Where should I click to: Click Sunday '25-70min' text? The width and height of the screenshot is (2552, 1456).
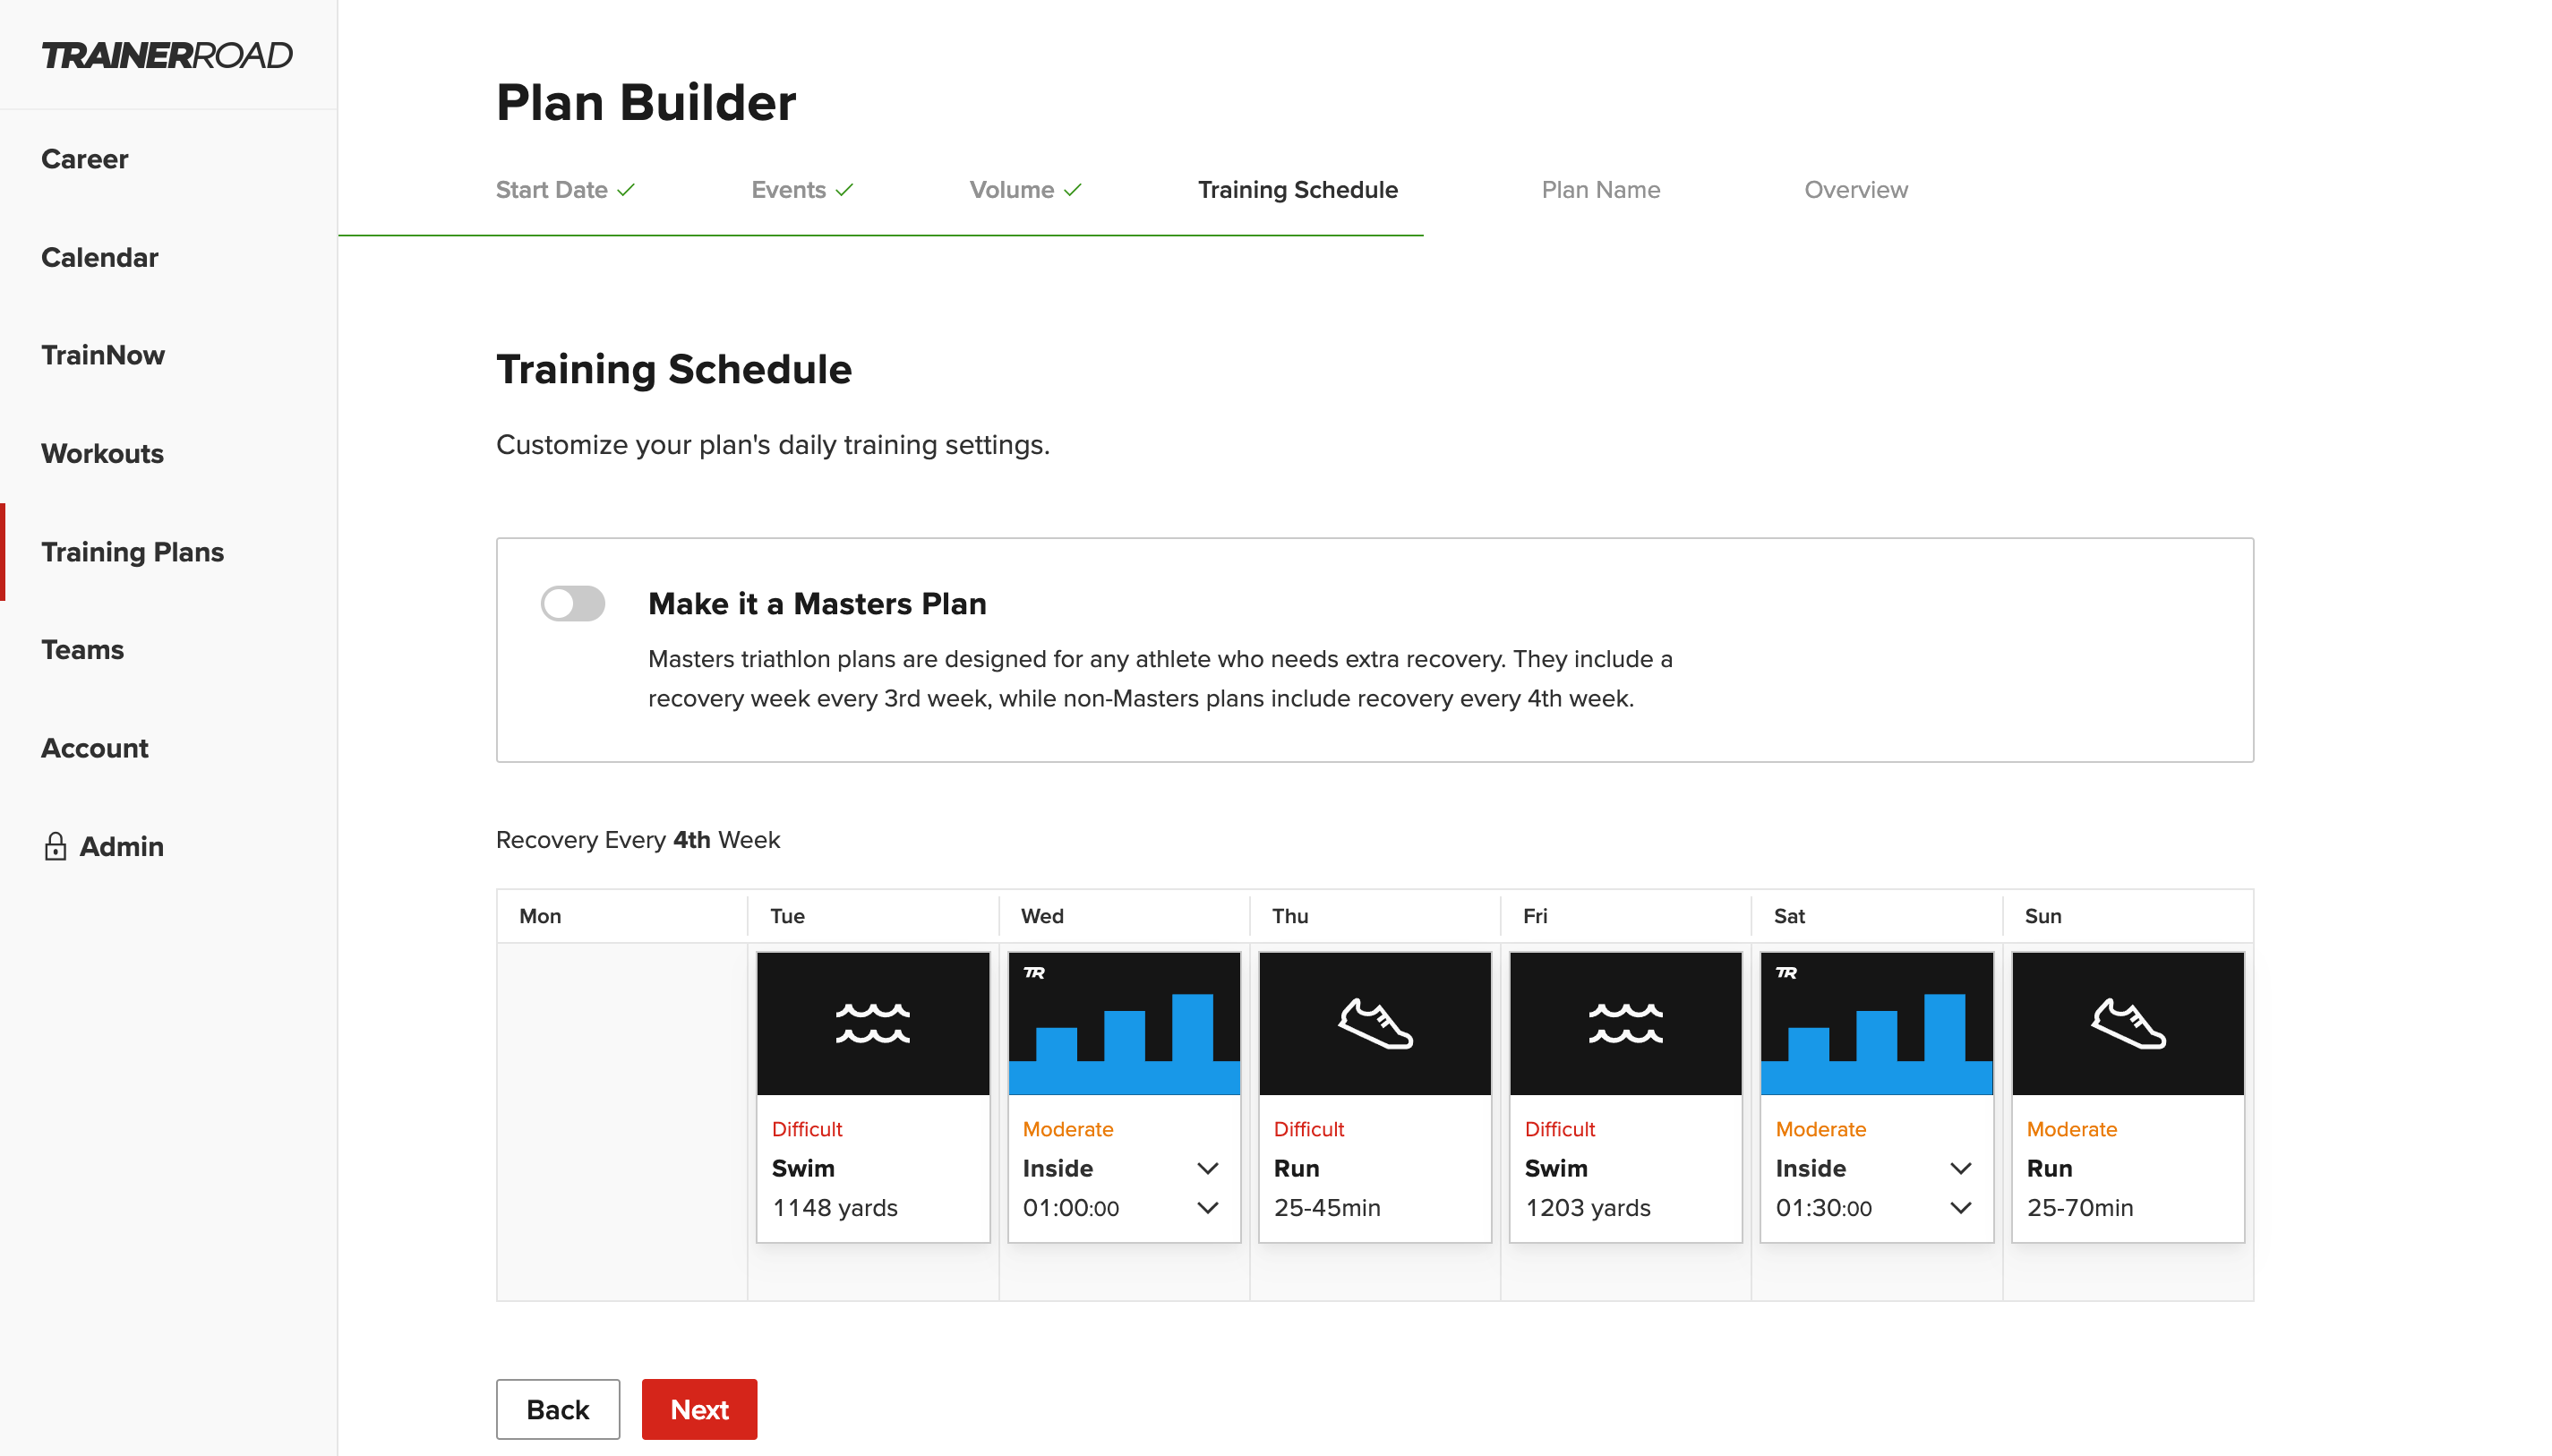click(2080, 1208)
